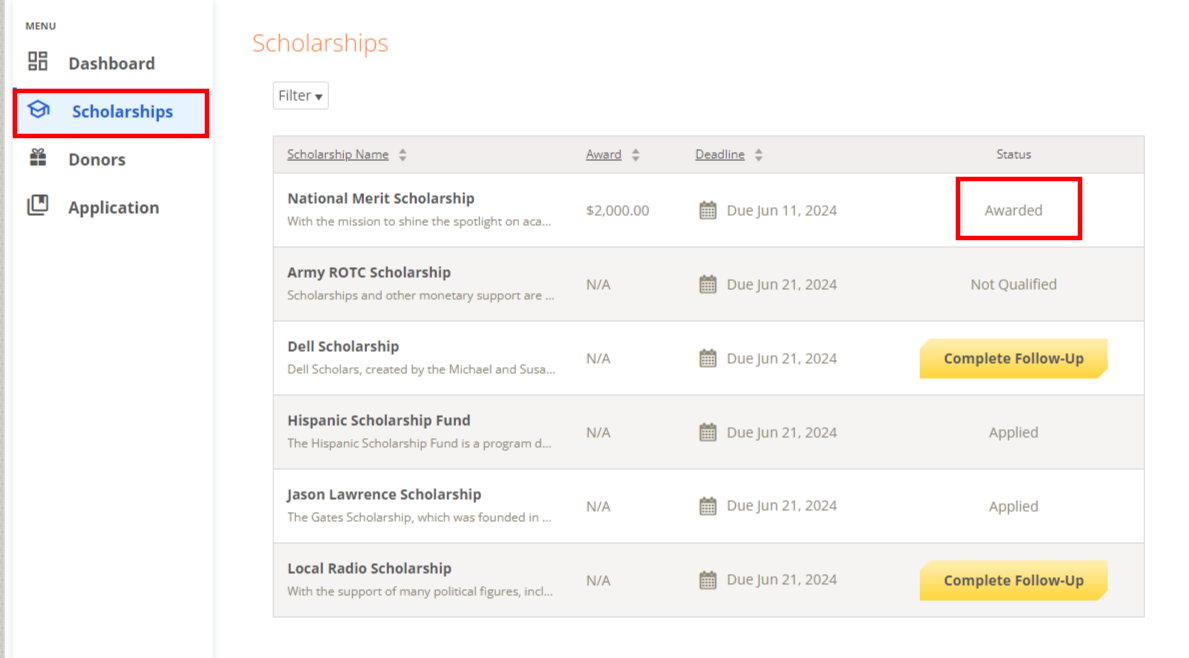Open Application from the sidebar menu
Viewport: 1189px width, 658px height.
(x=113, y=206)
